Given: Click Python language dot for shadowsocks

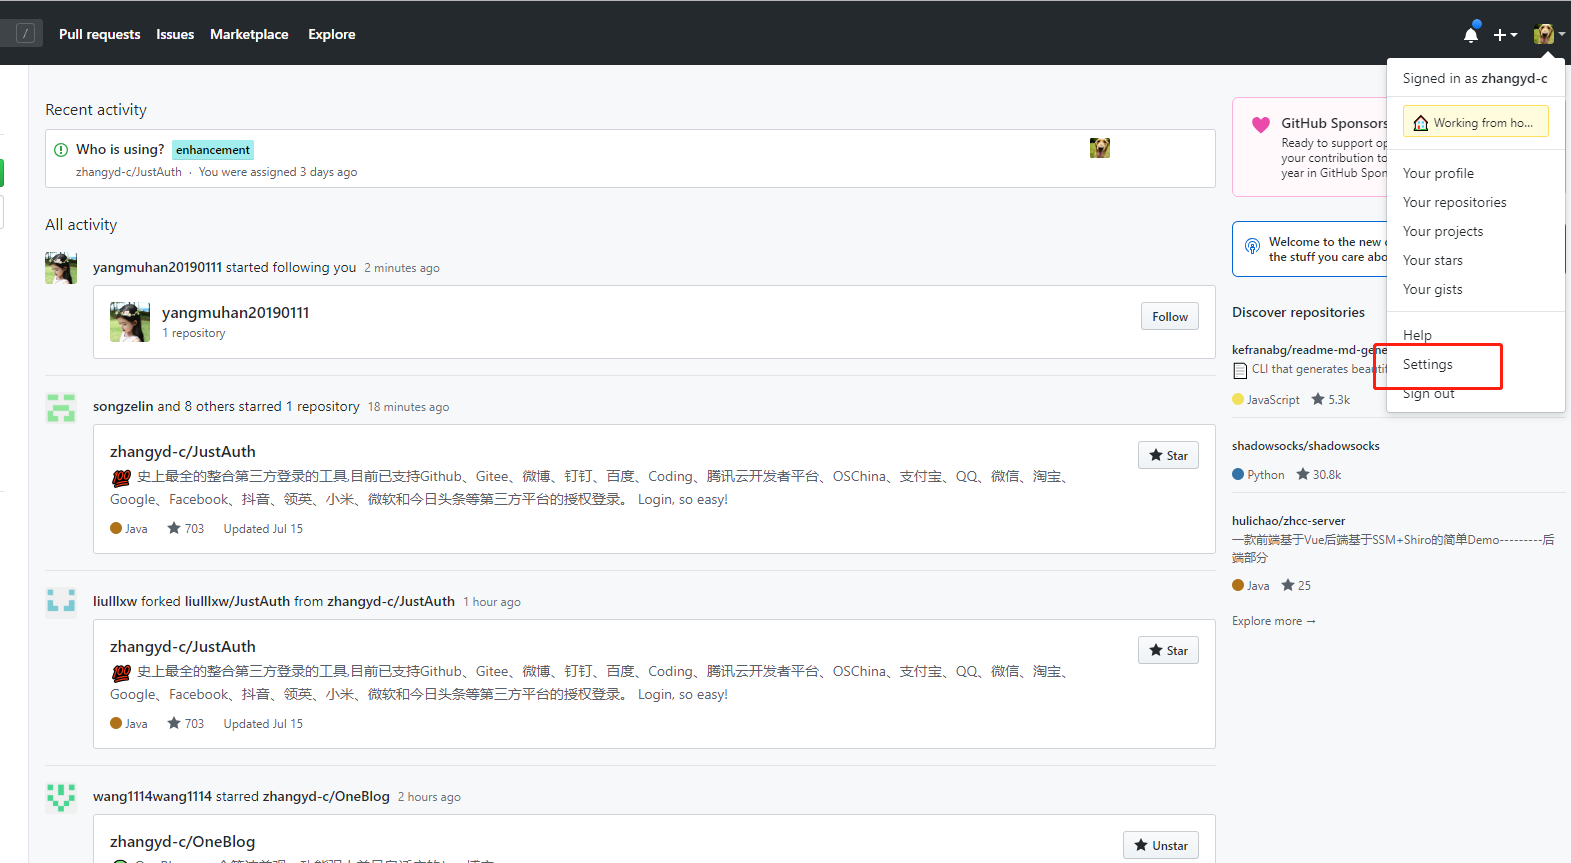Looking at the screenshot, I should pyautogui.click(x=1238, y=474).
